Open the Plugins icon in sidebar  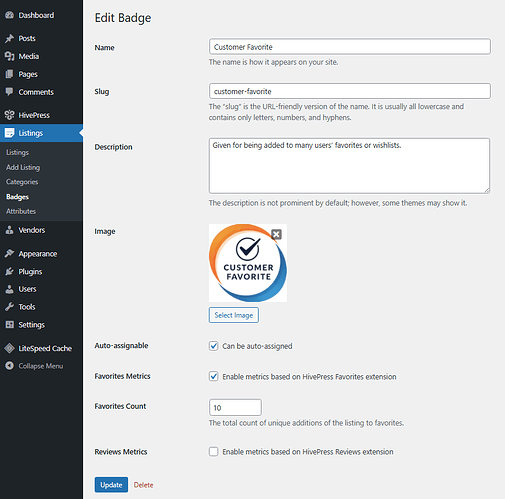click(10, 272)
